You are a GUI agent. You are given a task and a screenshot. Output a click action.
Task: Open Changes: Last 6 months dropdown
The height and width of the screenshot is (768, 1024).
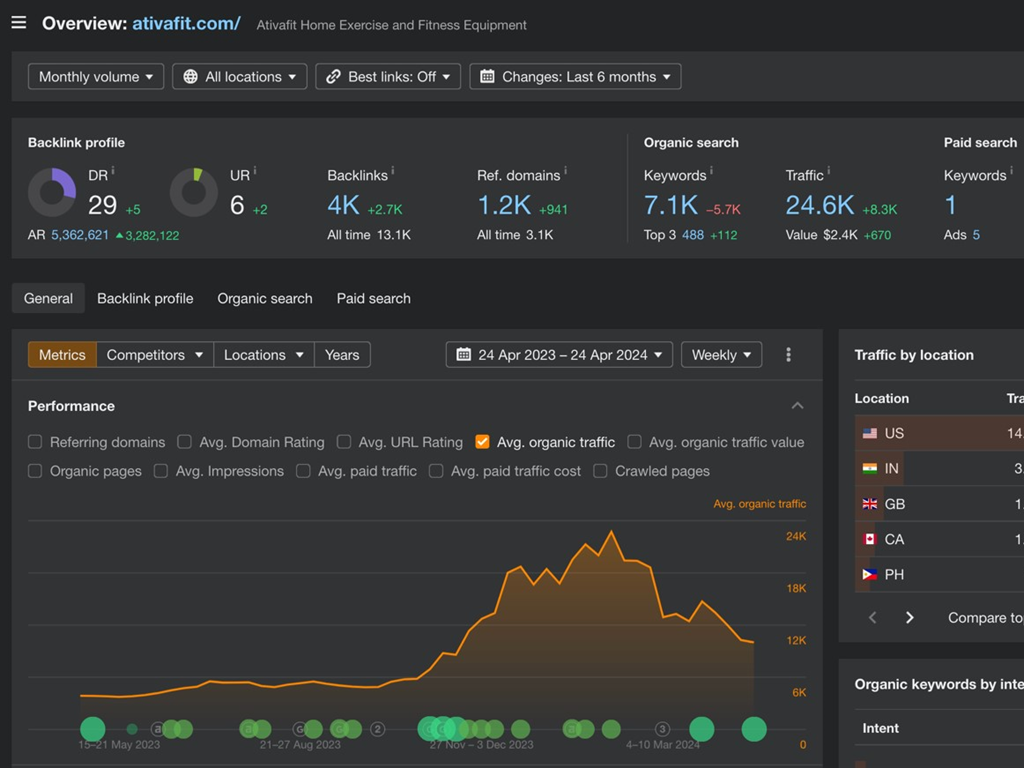[x=575, y=76]
